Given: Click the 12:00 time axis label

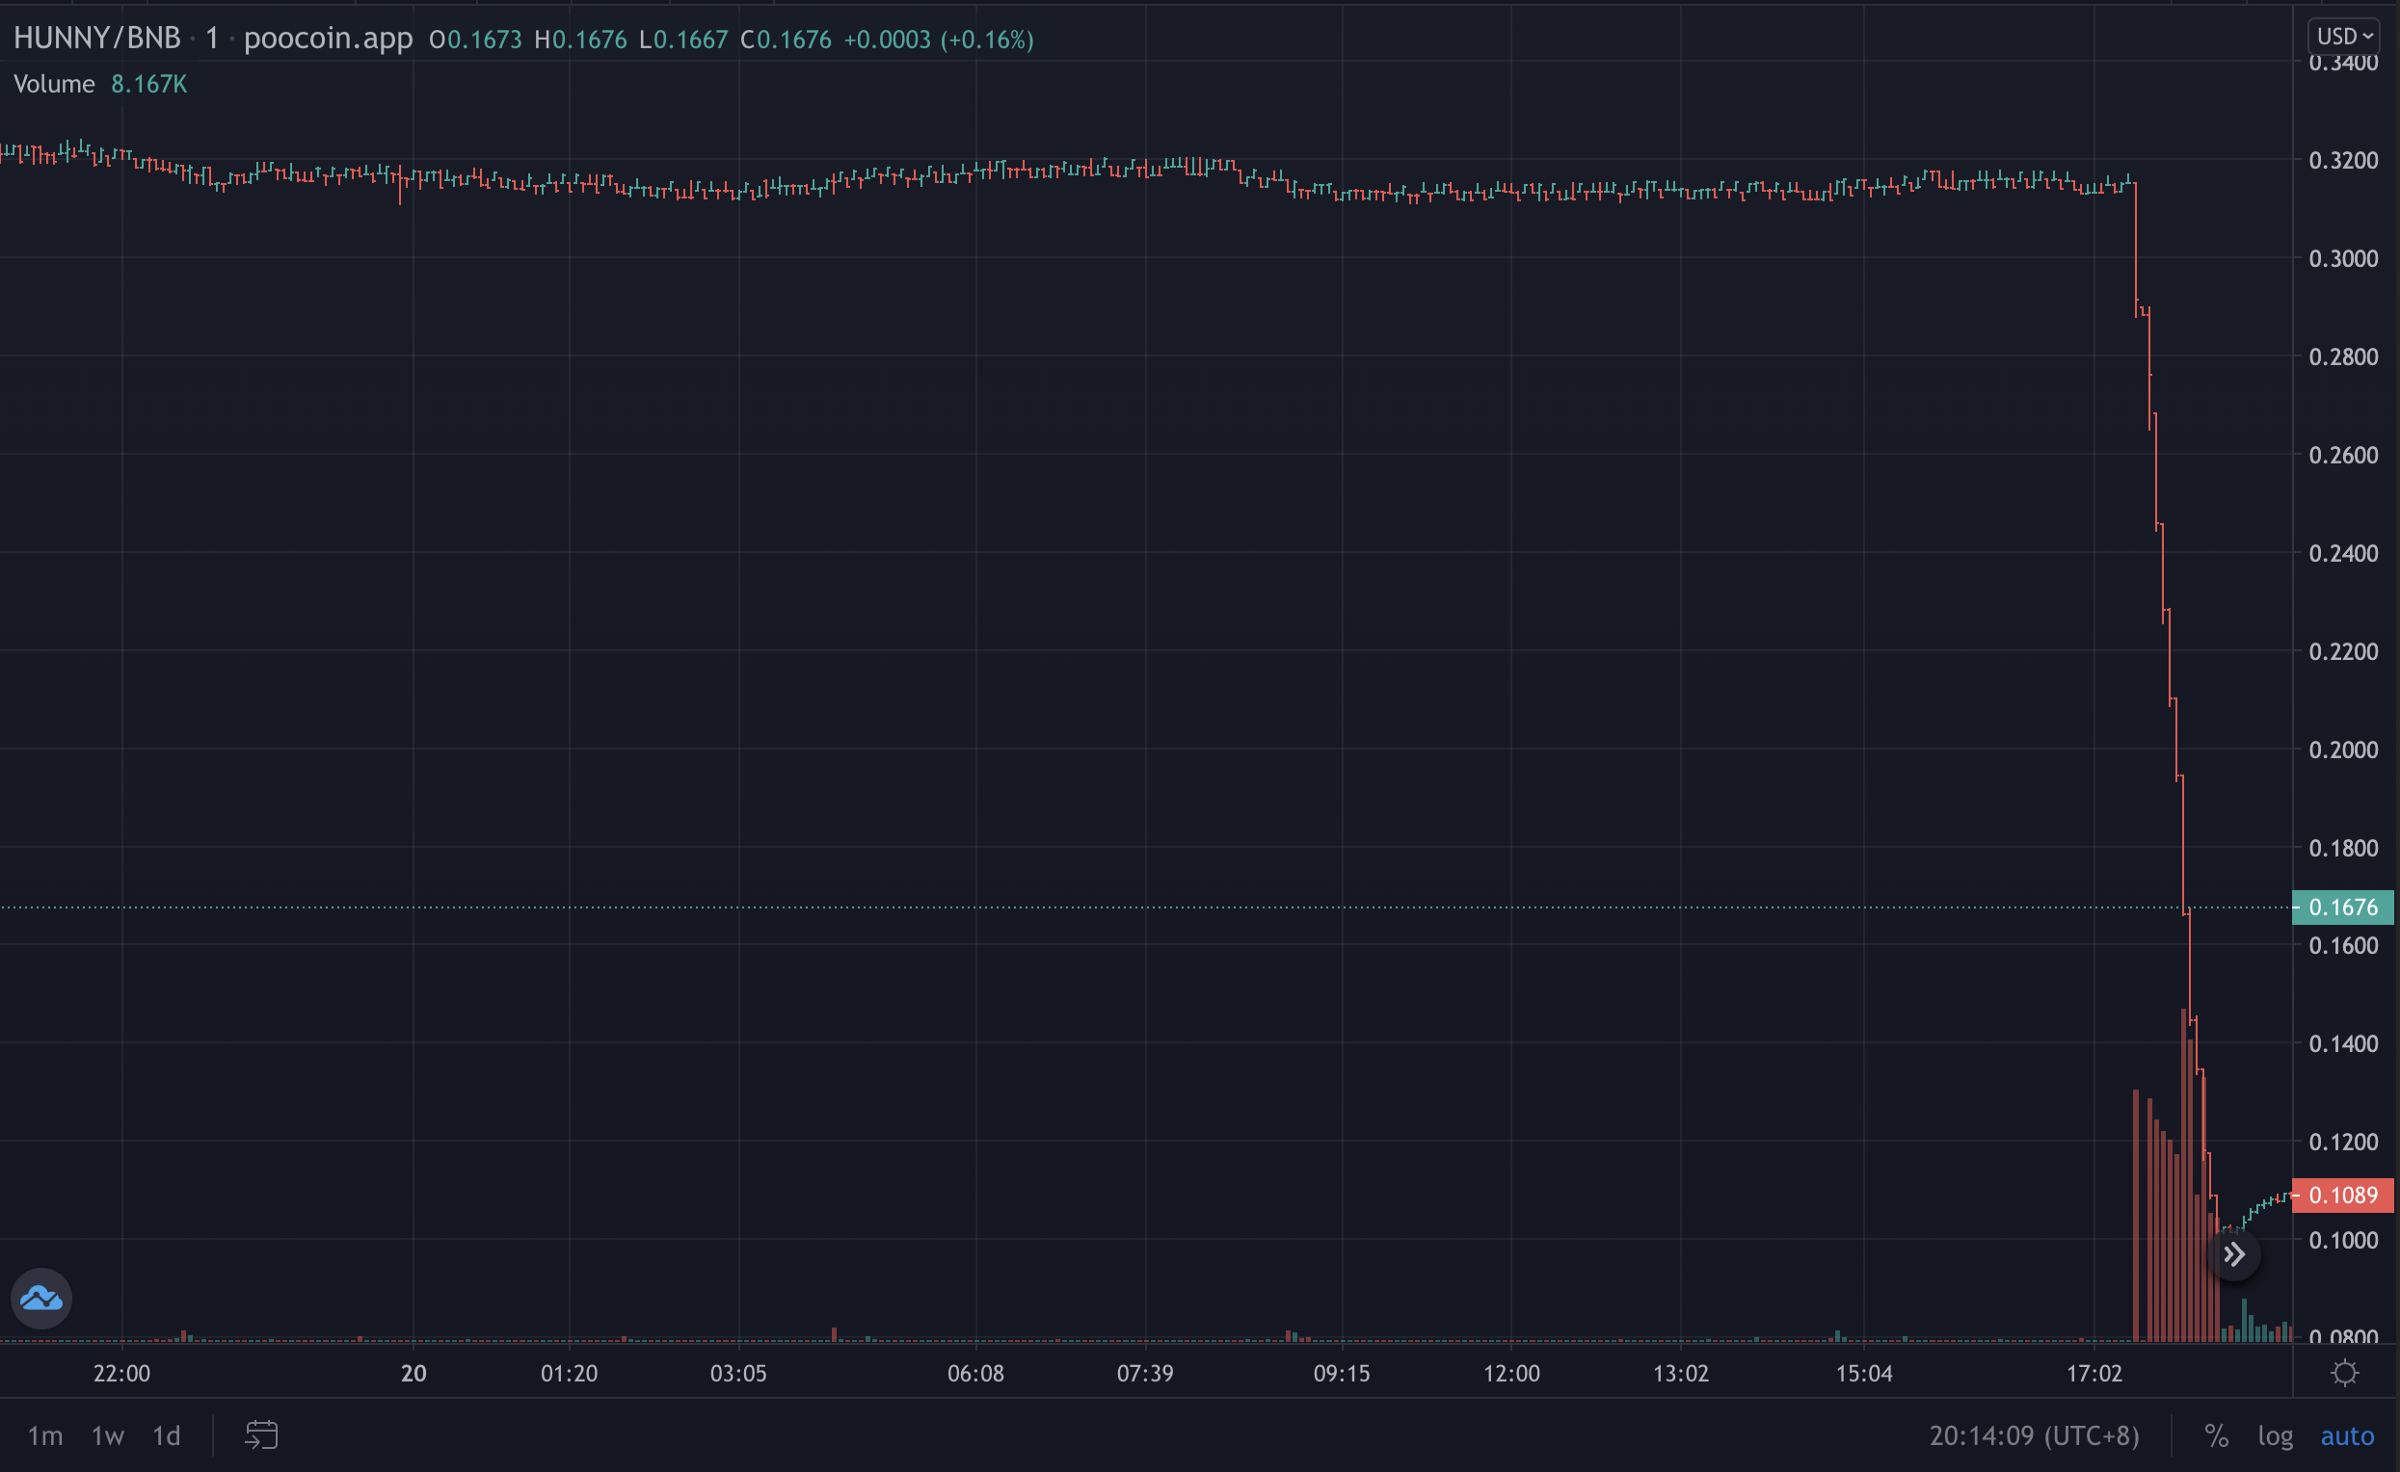Looking at the screenshot, I should point(1511,1373).
